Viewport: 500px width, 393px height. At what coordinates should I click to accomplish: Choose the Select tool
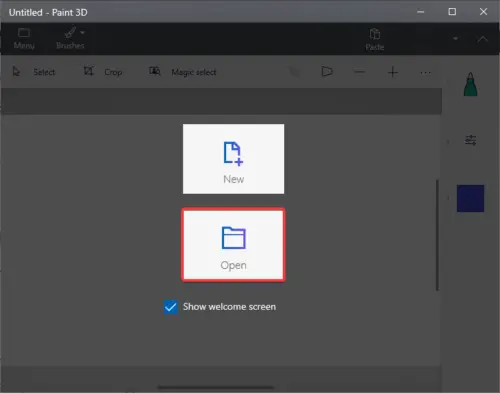pyautogui.click(x=34, y=72)
